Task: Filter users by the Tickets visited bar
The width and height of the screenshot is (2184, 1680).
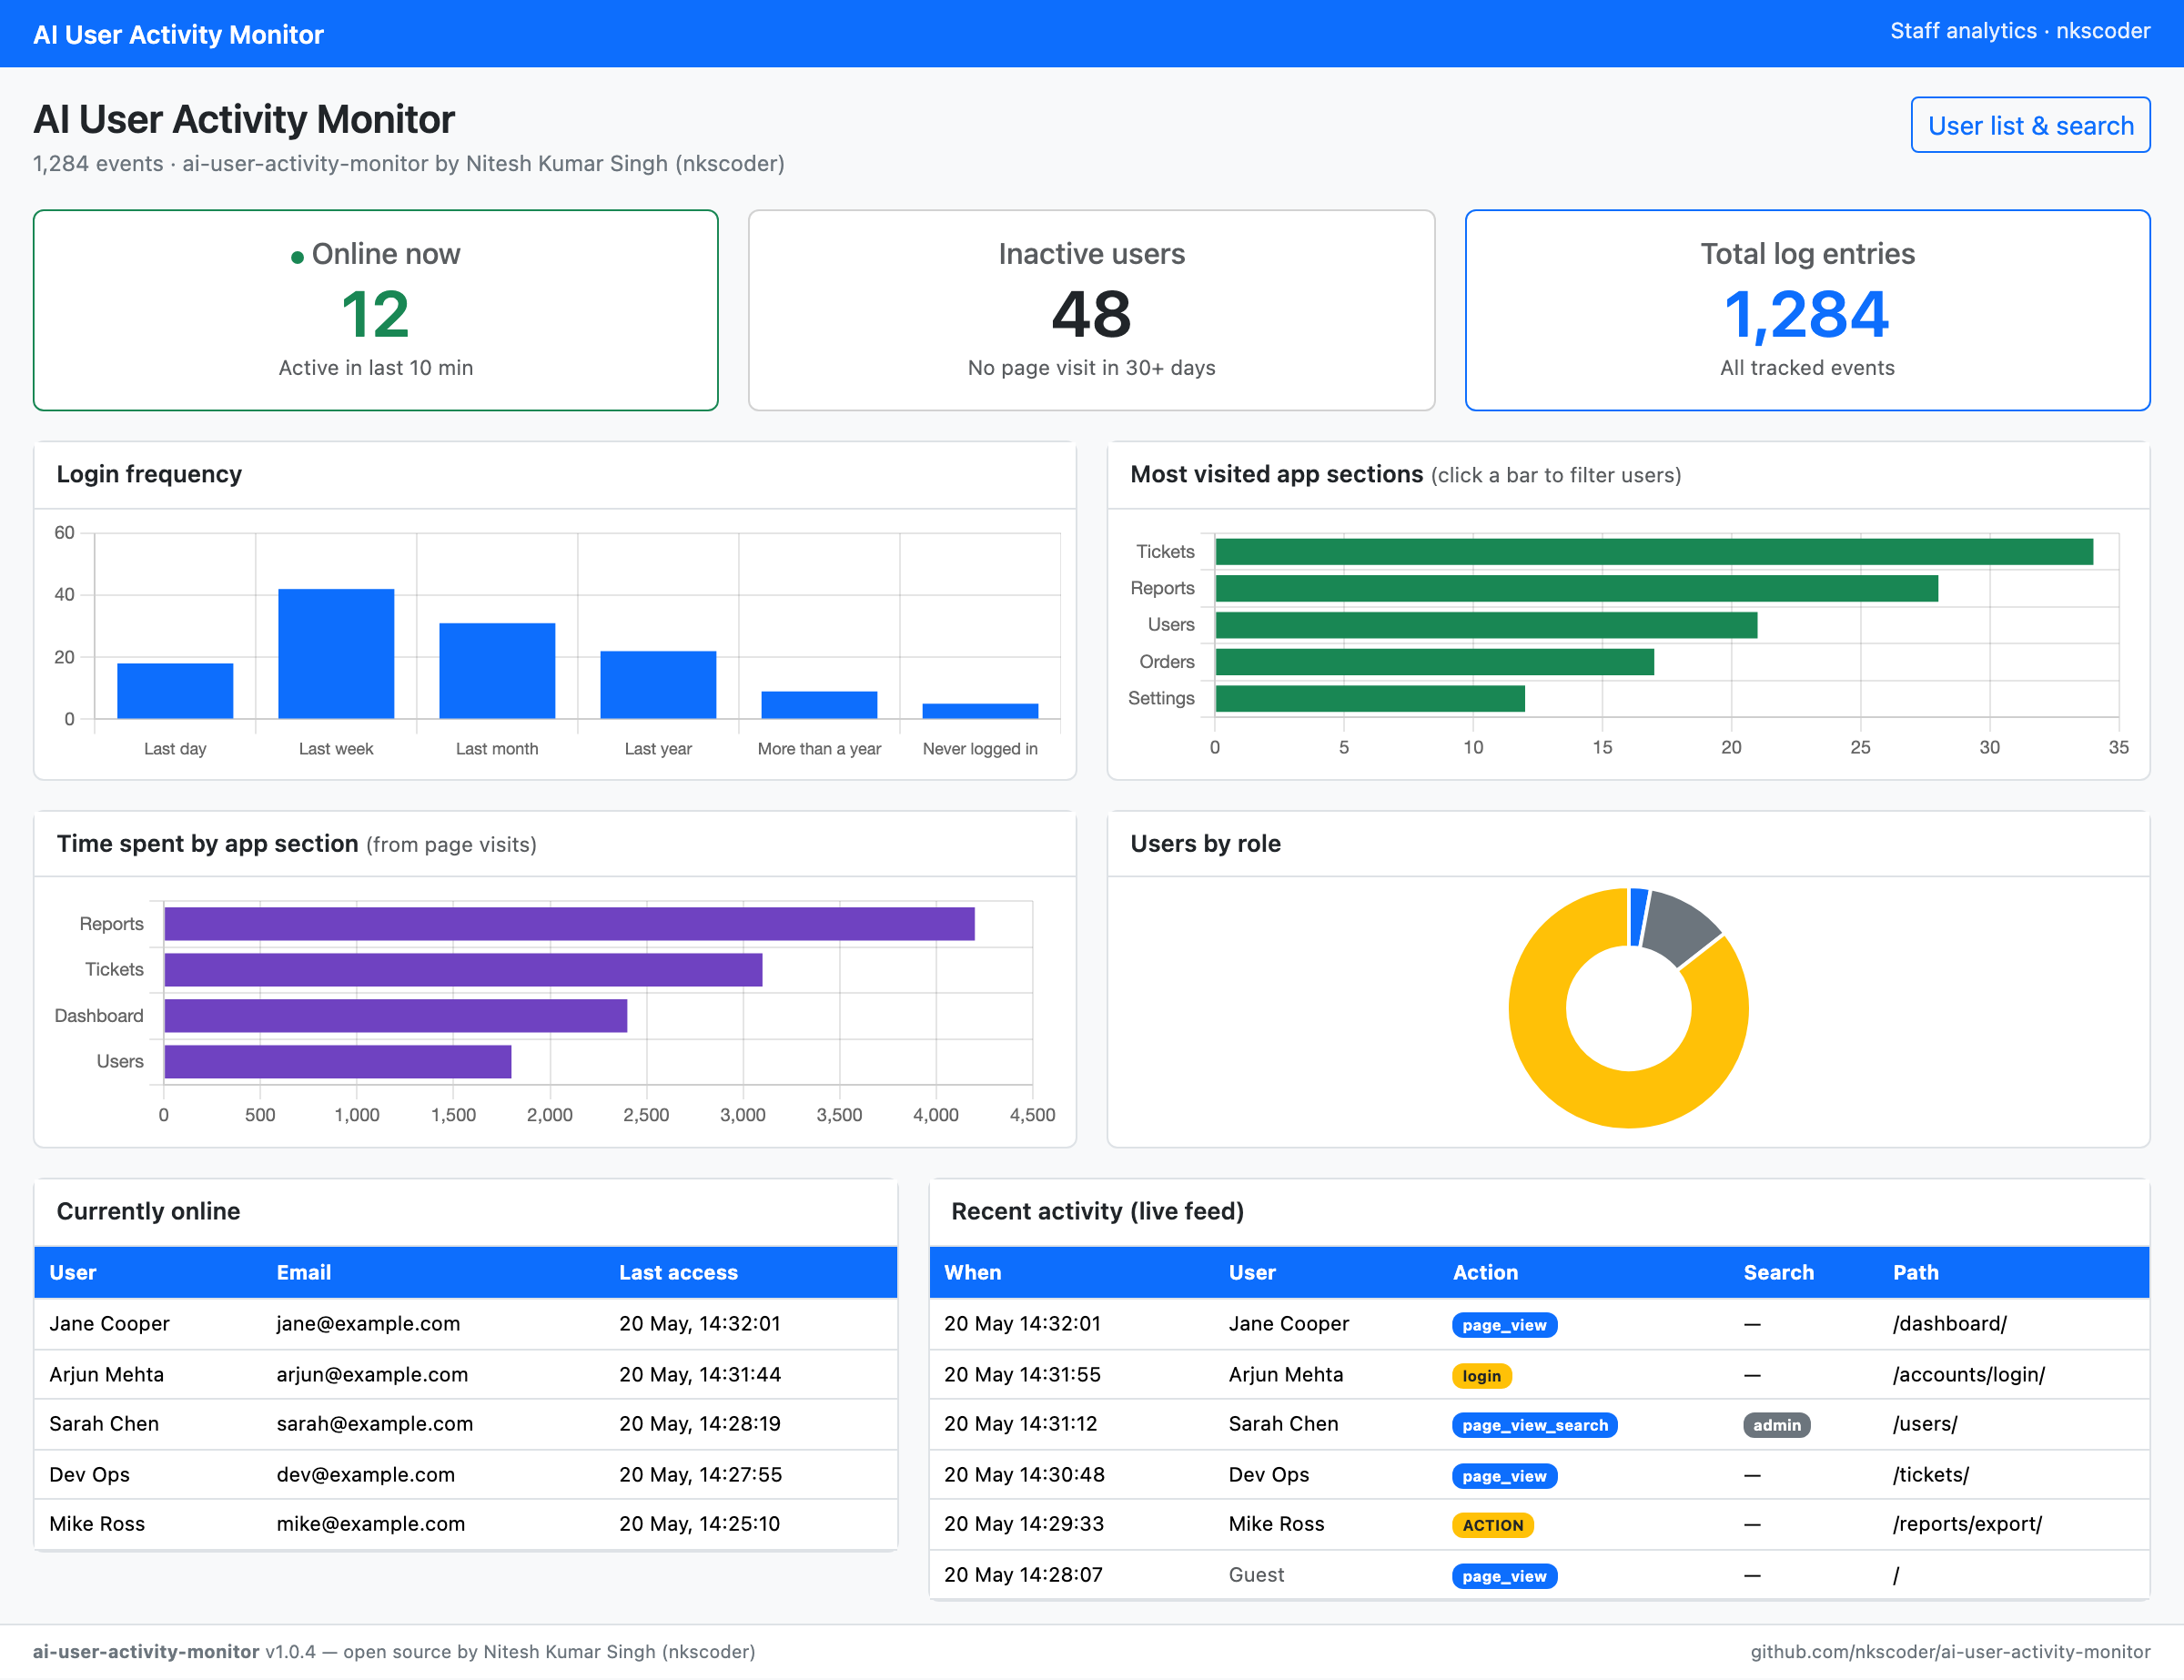Action: [x=1654, y=551]
